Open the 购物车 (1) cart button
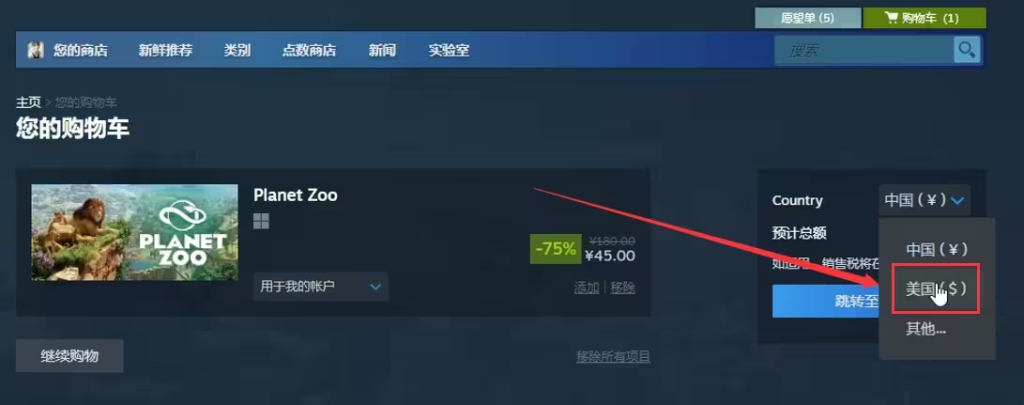Image resolution: width=1024 pixels, height=405 pixels. pos(924,18)
